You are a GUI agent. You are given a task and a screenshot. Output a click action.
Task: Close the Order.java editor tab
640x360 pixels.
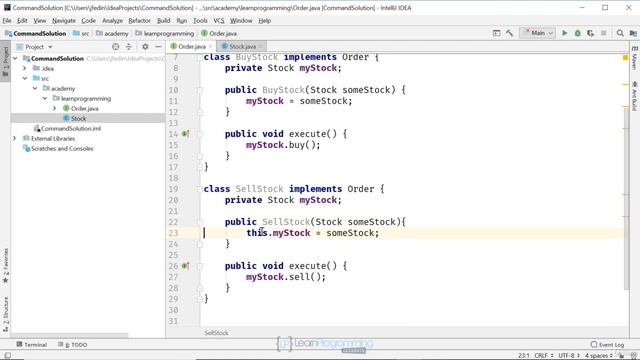(x=211, y=47)
